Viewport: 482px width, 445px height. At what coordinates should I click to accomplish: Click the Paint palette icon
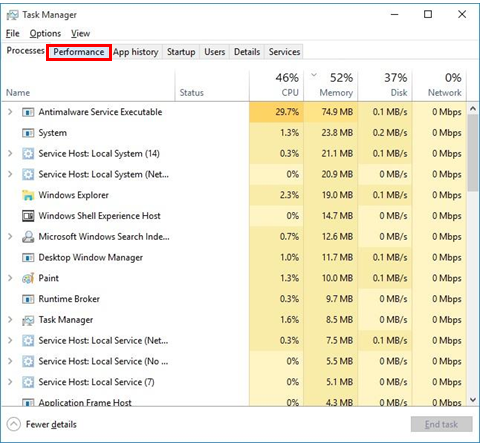tap(28, 278)
